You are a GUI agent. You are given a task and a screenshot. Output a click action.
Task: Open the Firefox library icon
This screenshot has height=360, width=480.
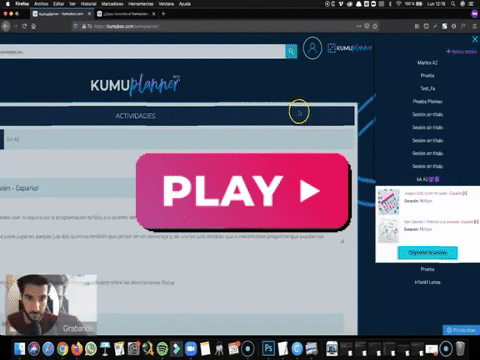click(x=417, y=26)
